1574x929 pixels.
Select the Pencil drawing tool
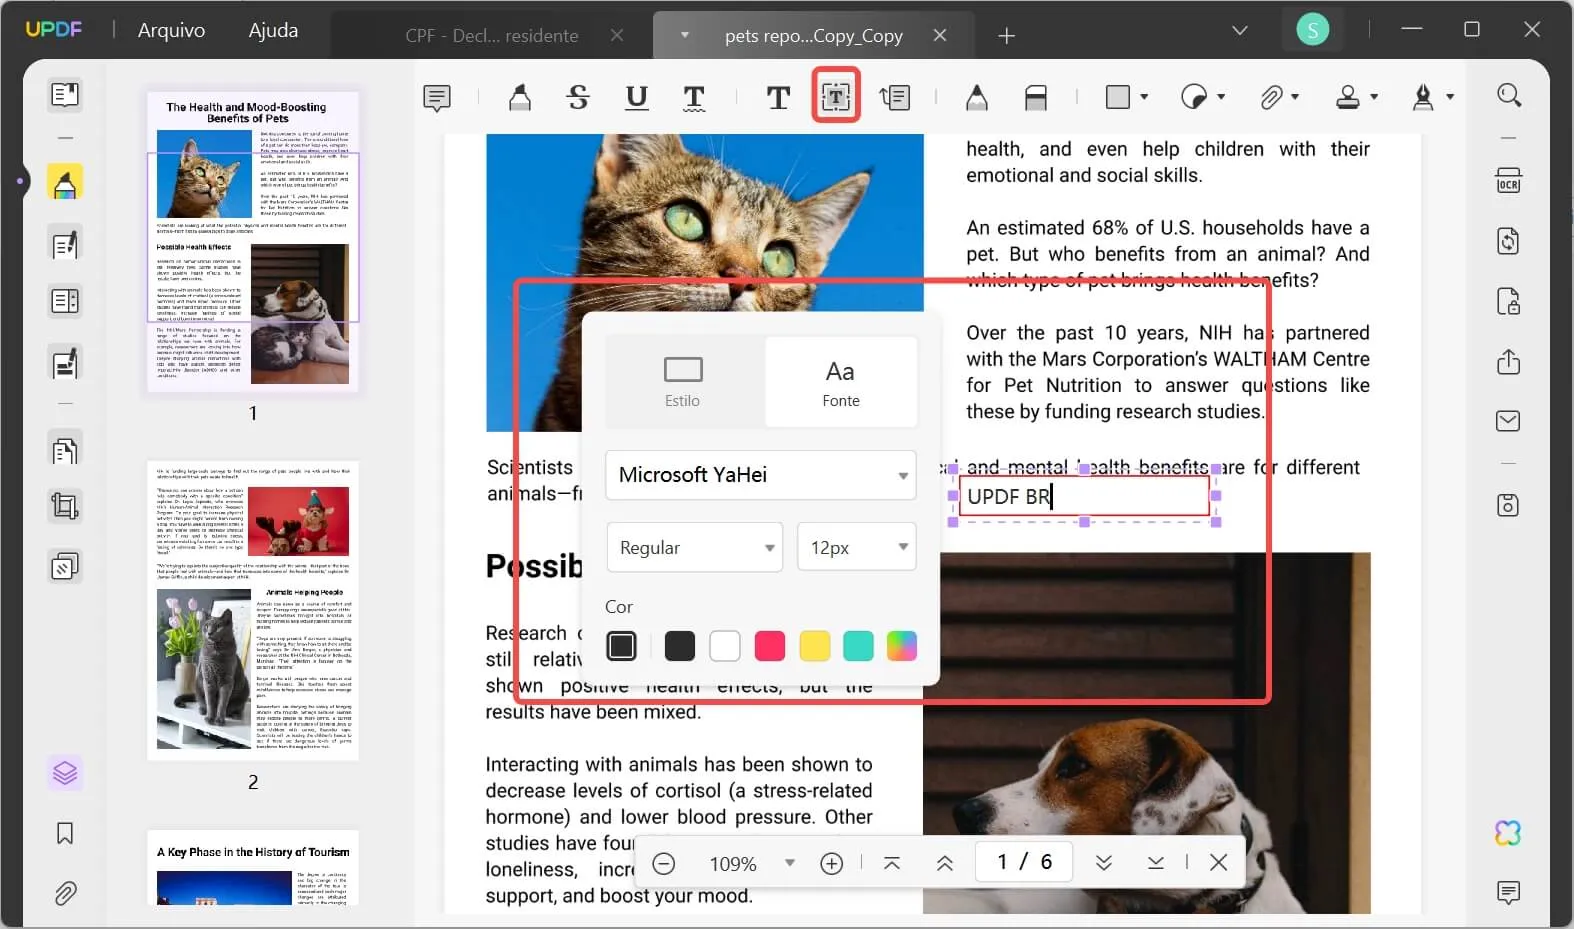(977, 97)
